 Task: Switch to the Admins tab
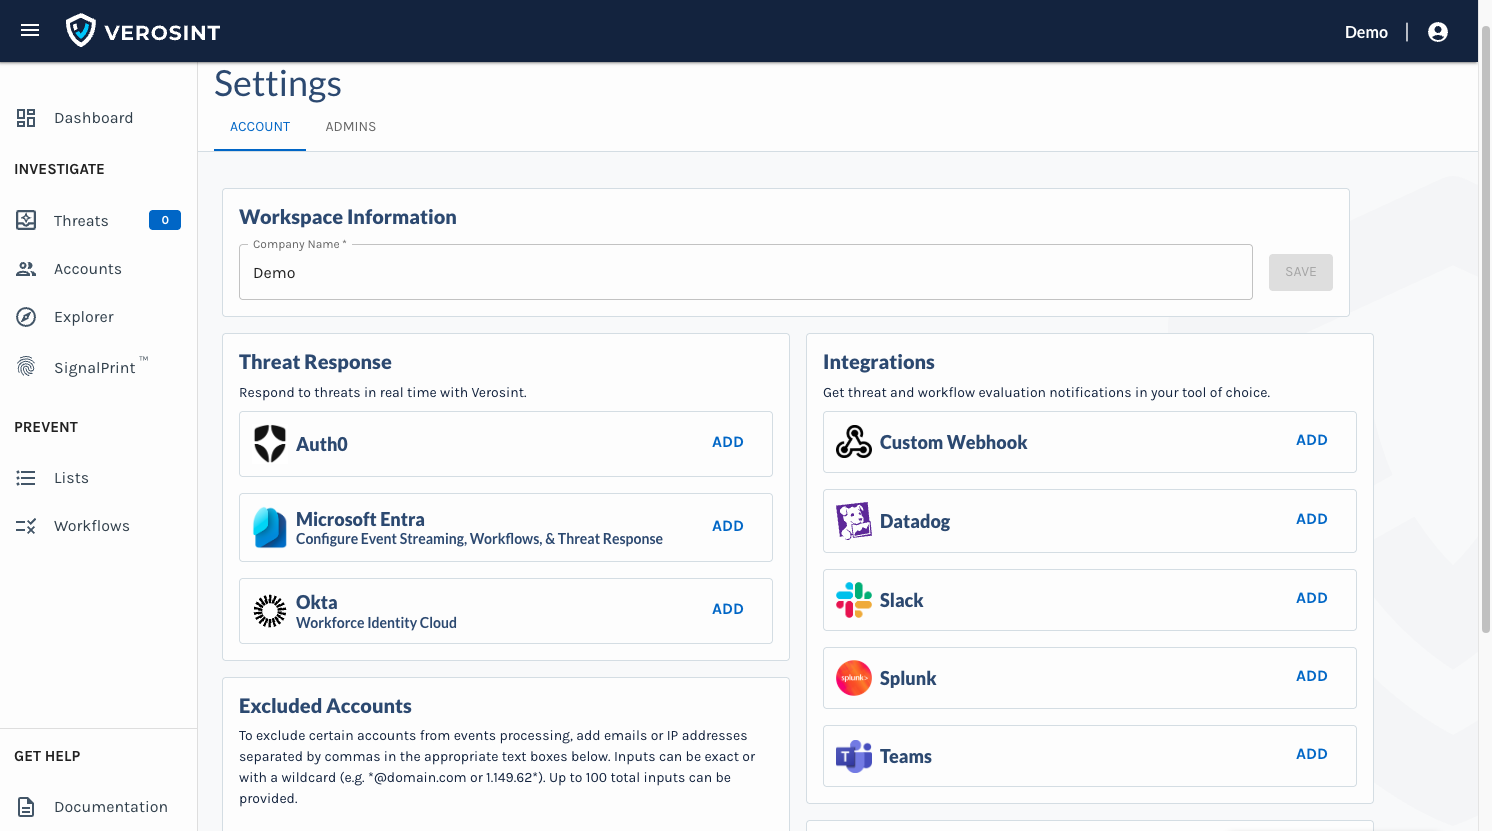tap(351, 127)
